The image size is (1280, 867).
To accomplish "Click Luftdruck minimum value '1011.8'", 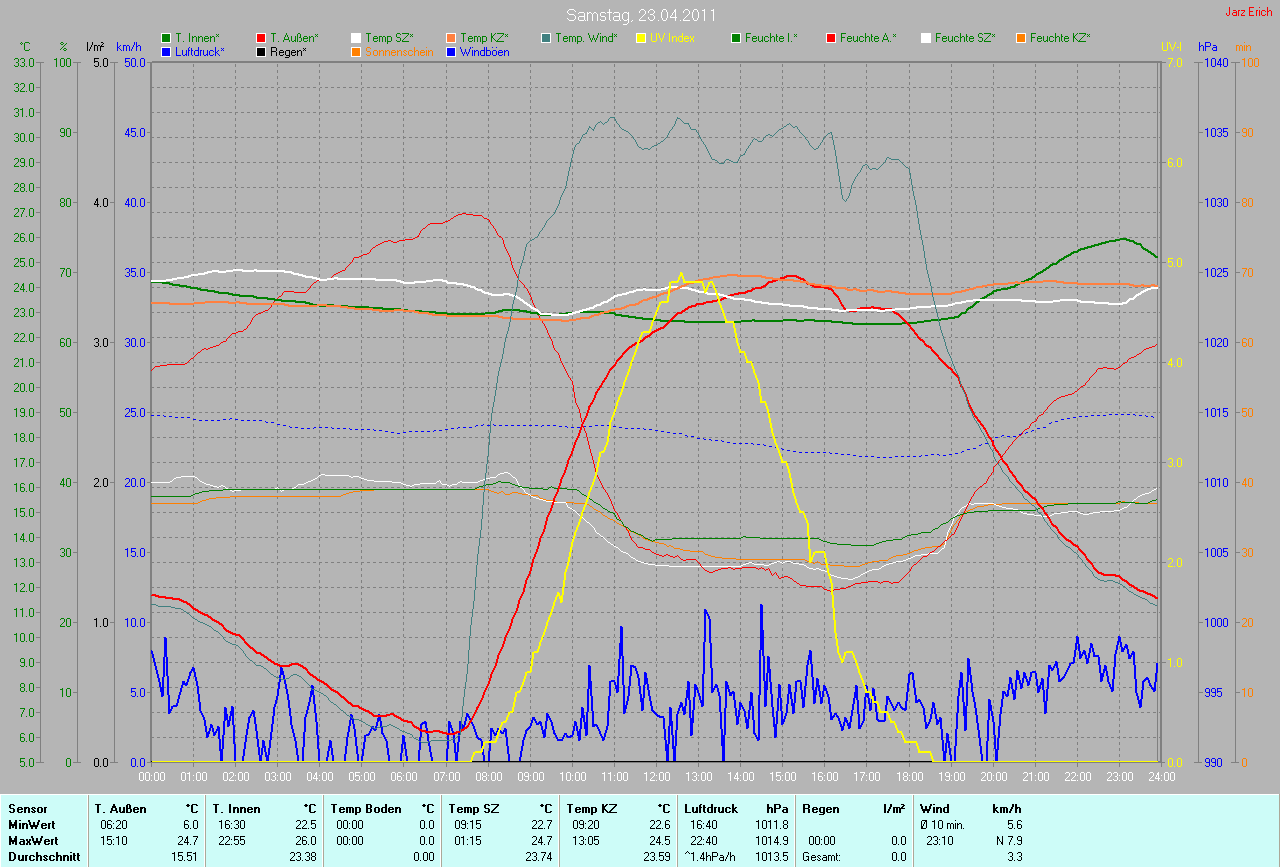I will [770, 825].
